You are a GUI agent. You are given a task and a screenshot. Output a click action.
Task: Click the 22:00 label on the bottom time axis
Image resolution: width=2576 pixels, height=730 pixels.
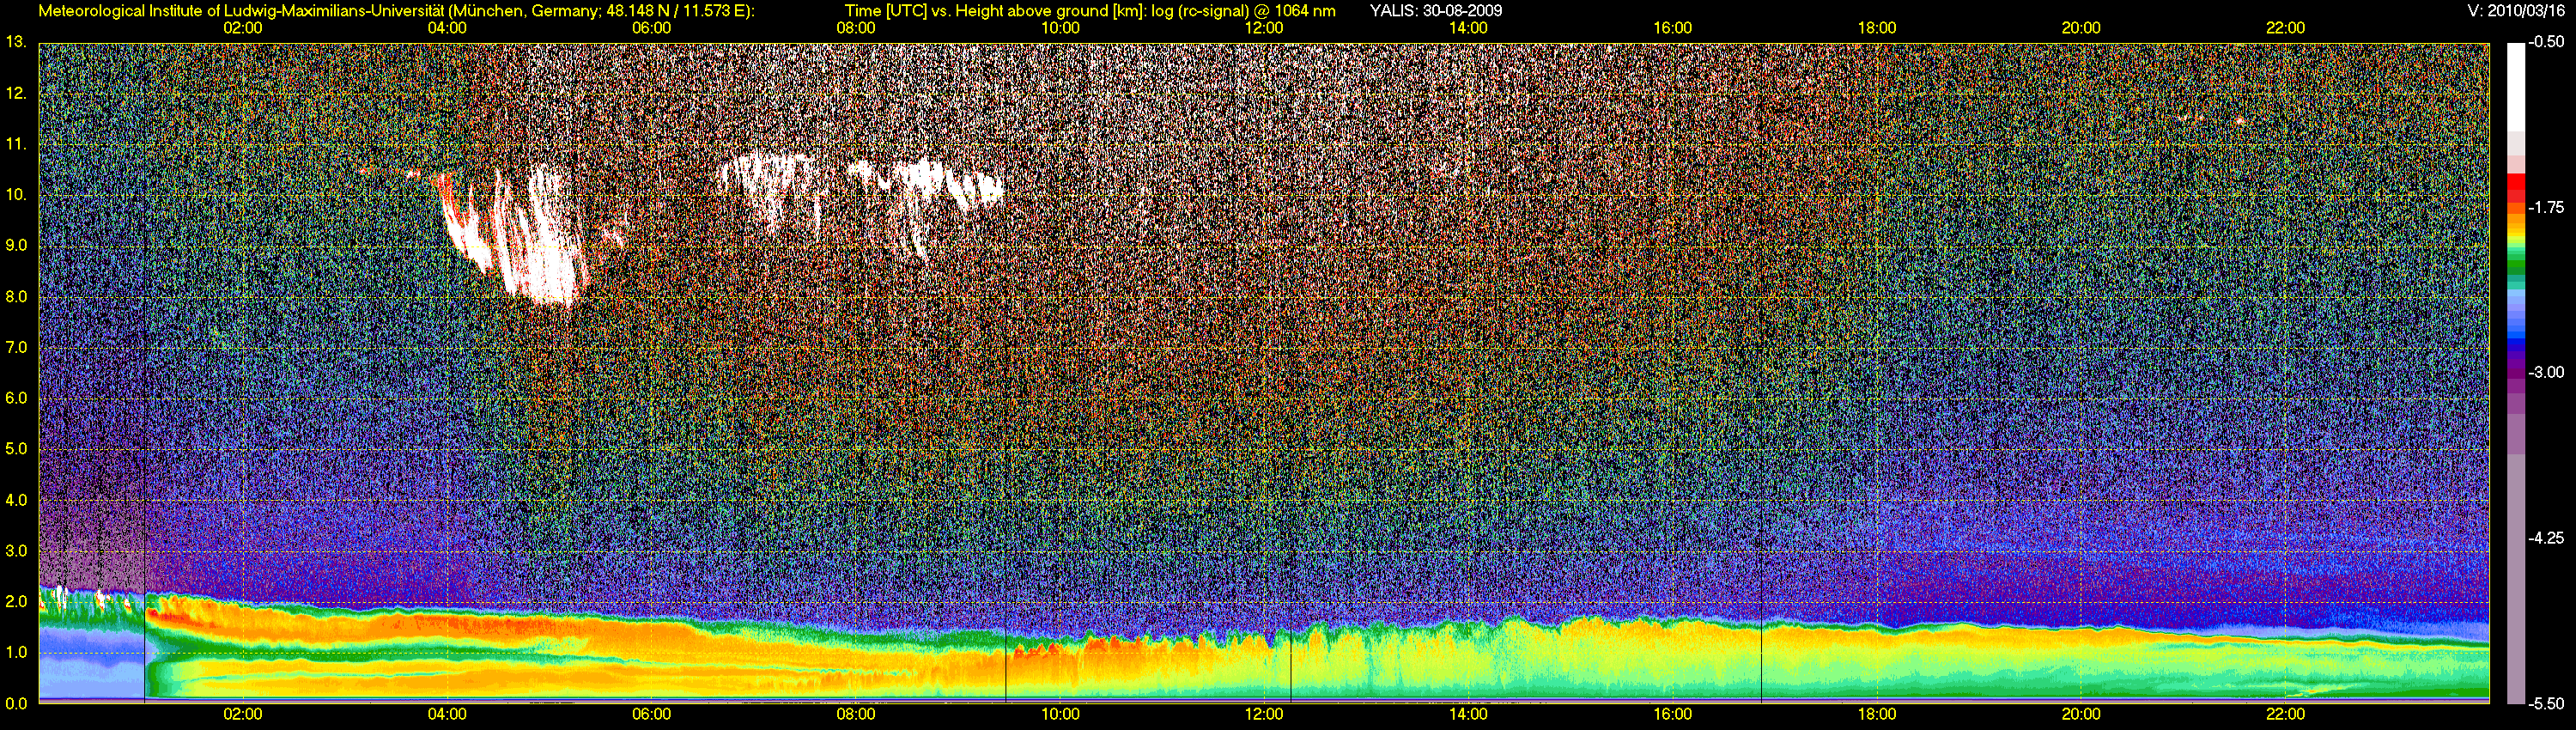[x=2286, y=714]
